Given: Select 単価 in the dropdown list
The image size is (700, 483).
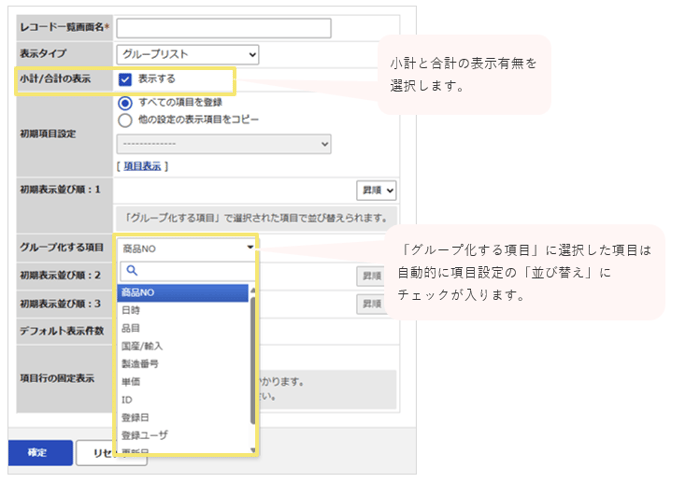Looking at the screenshot, I should click(x=183, y=382).
